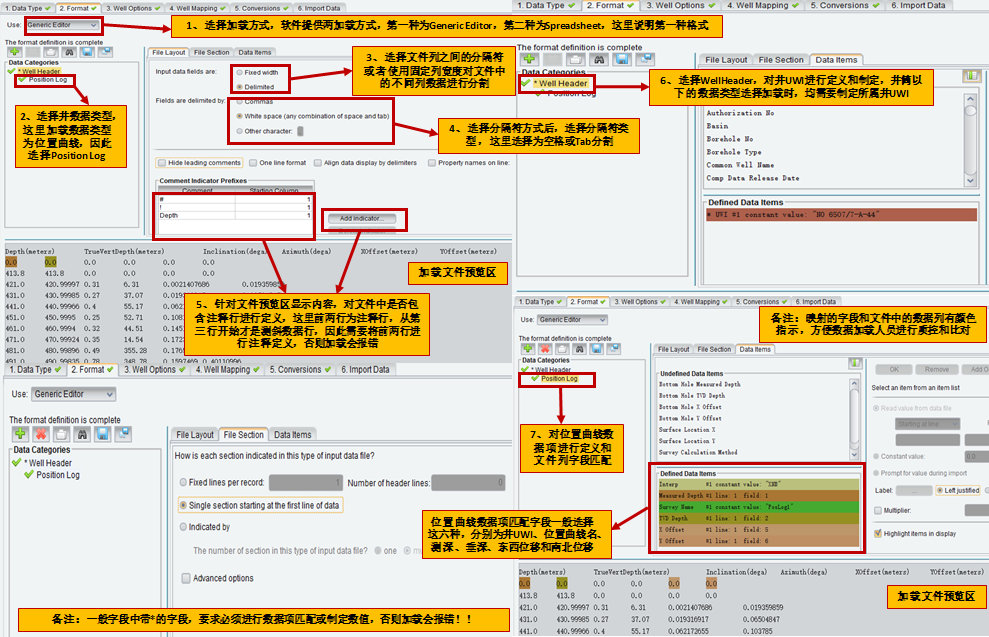Click the briefcase icon next to the add button
Viewport: 989px width, 637px height.
click(x=51, y=51)
